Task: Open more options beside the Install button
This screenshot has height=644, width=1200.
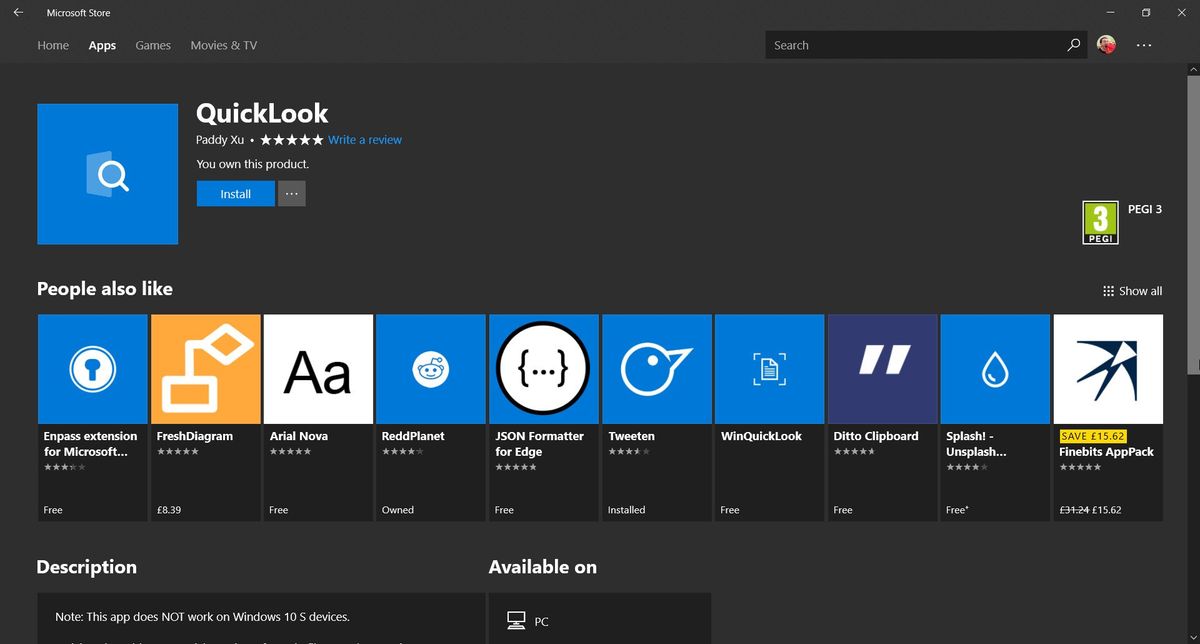Action: (291, 193)
